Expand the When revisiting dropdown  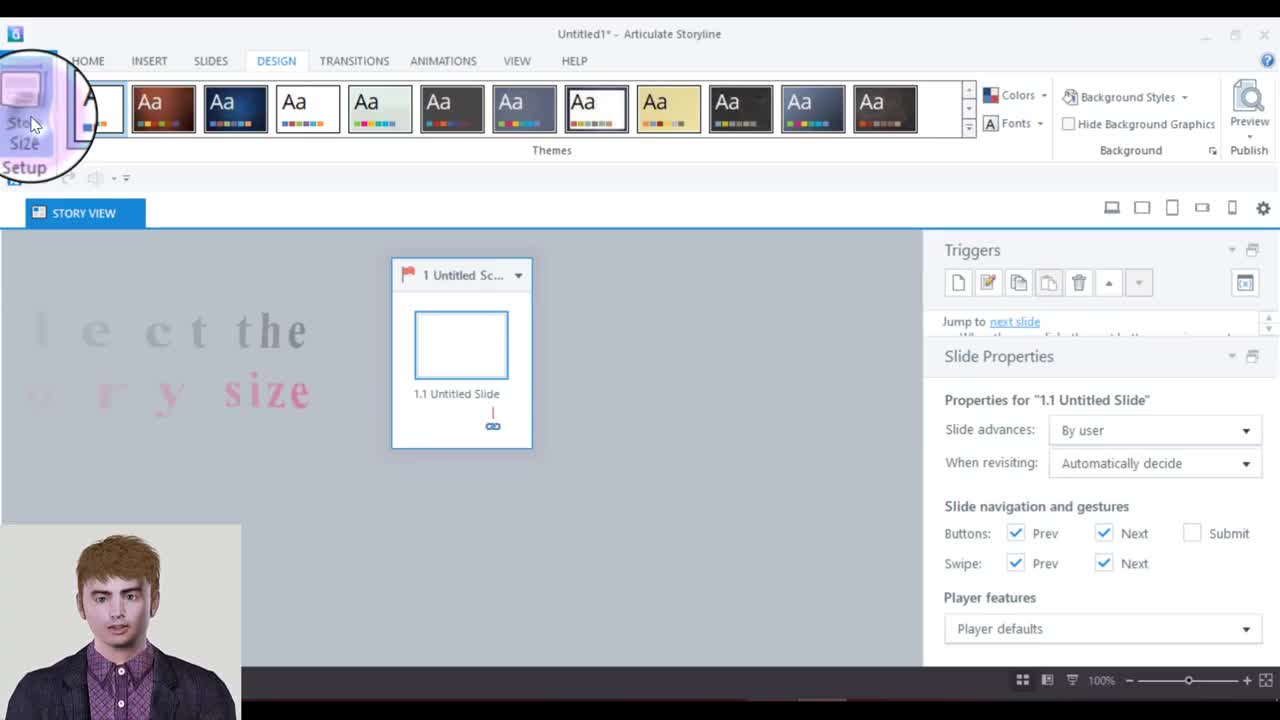click(1155, 463)
